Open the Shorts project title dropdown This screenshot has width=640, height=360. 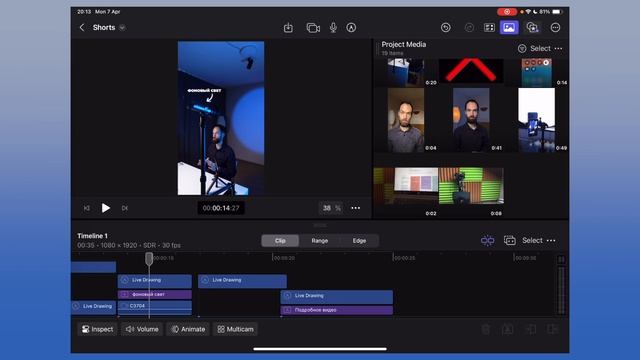coord(122,28)
